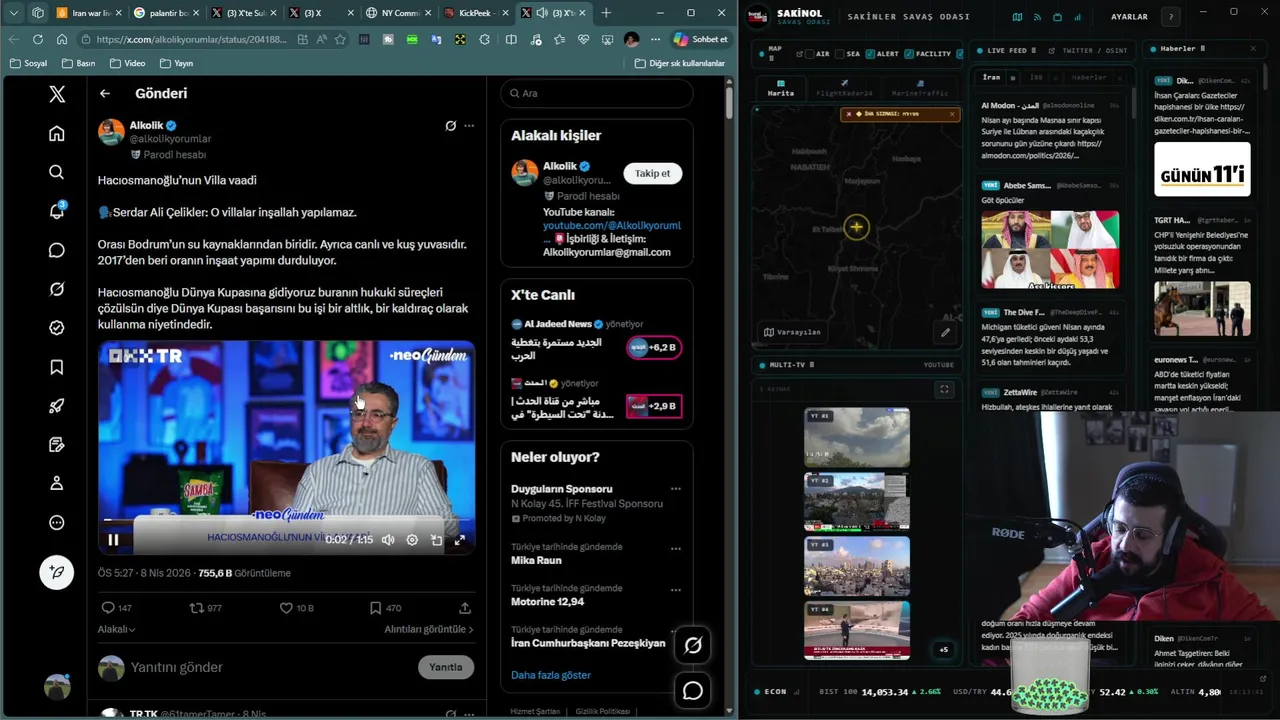Open the X home page icon
Viewport: 1280px width, 720px height.
click(57, 133)
